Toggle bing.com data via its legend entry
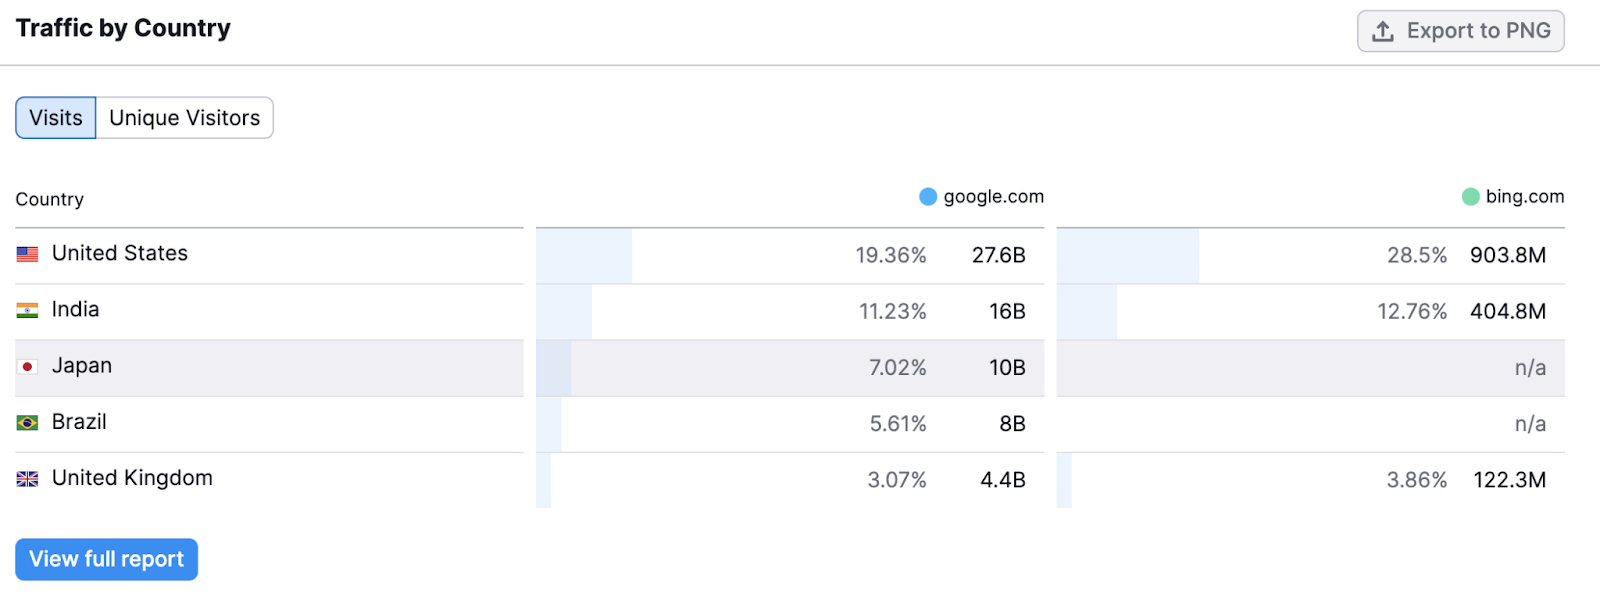This screenshot has height=597, width=1600. (1512, 196)
